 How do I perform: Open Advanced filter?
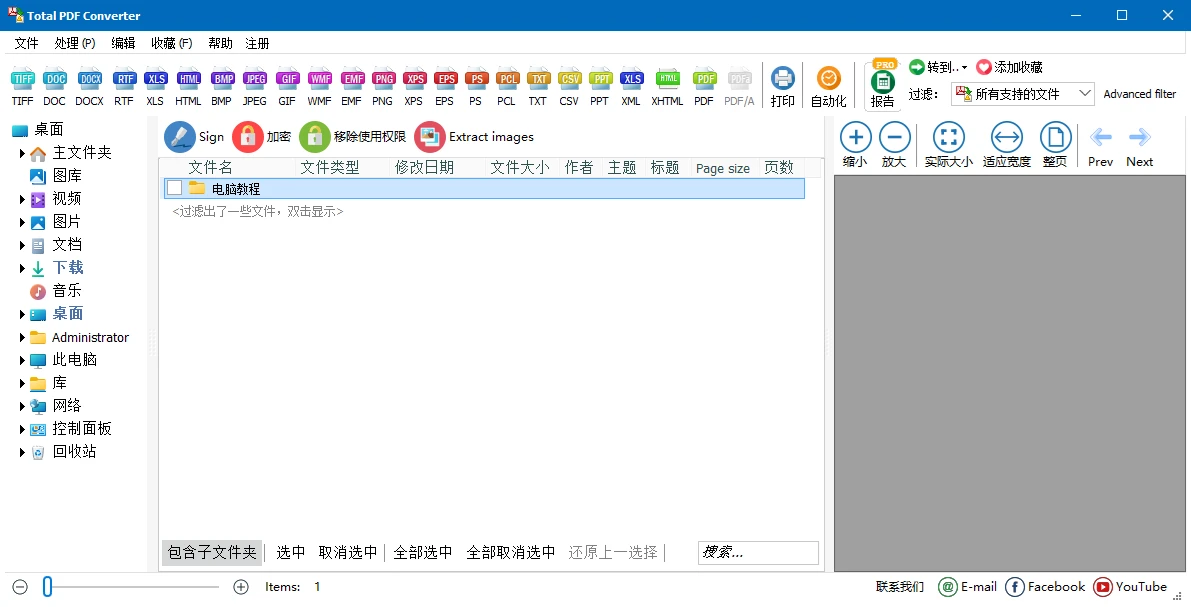(1139, 94)
